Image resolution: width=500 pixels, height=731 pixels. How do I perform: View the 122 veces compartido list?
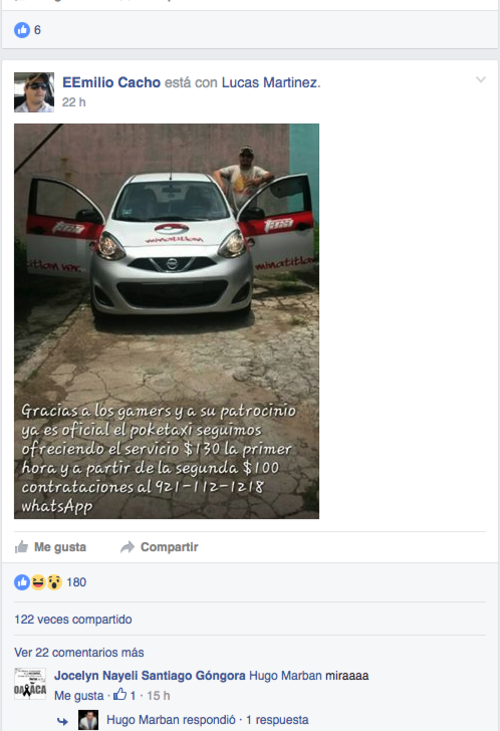click(x=73, y=619)
